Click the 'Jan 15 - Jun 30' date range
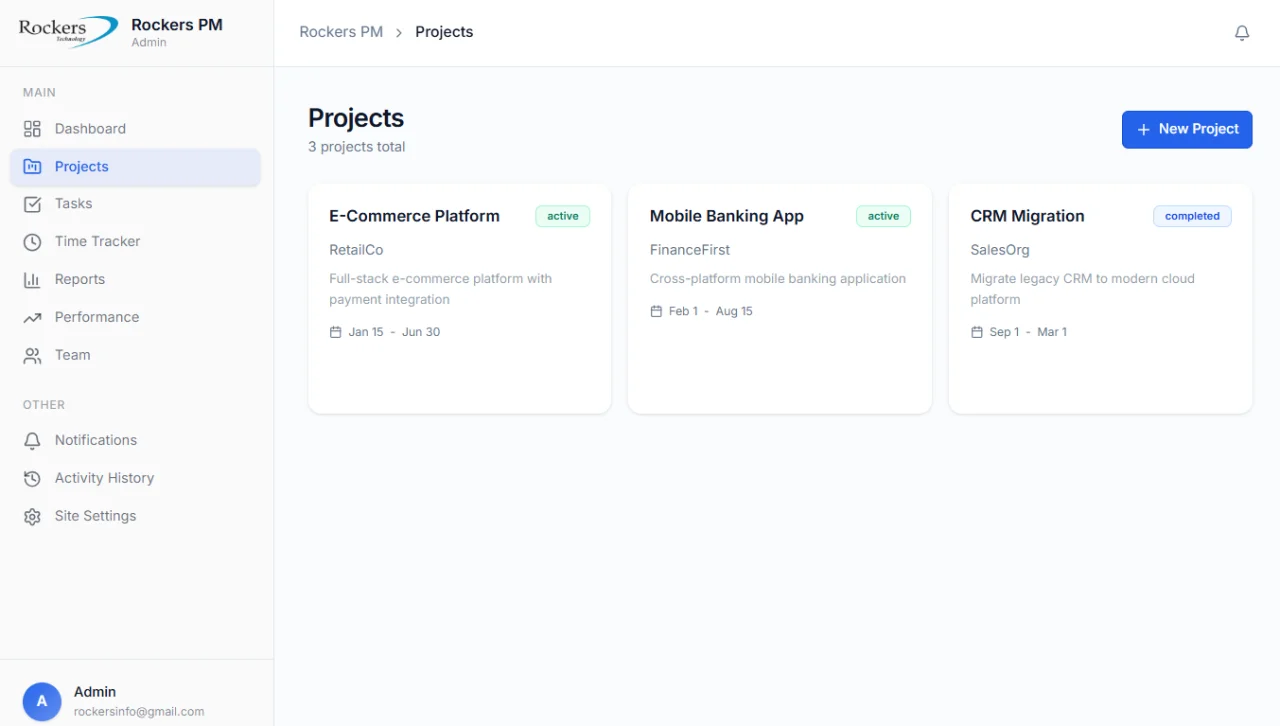The image size is (1280, 726). [394, 332]
